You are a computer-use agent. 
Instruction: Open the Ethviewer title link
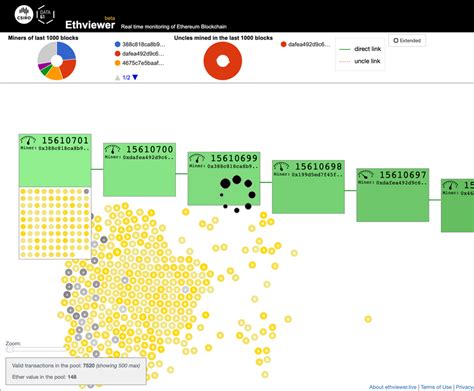point(90,25)
